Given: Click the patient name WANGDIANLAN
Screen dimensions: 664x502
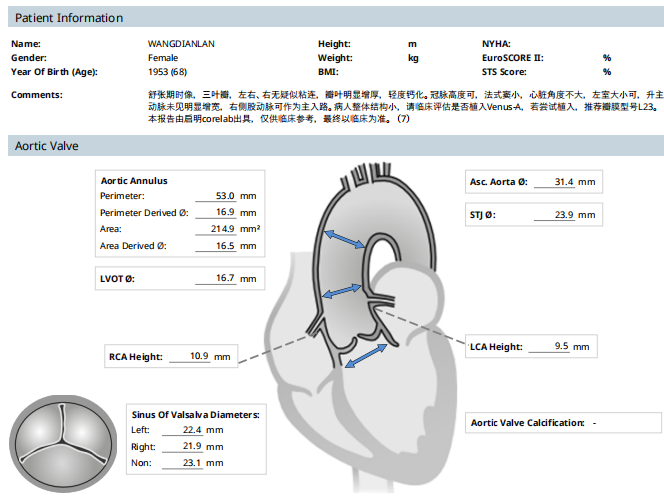Looking at the screenshot, I should point(182,44).
